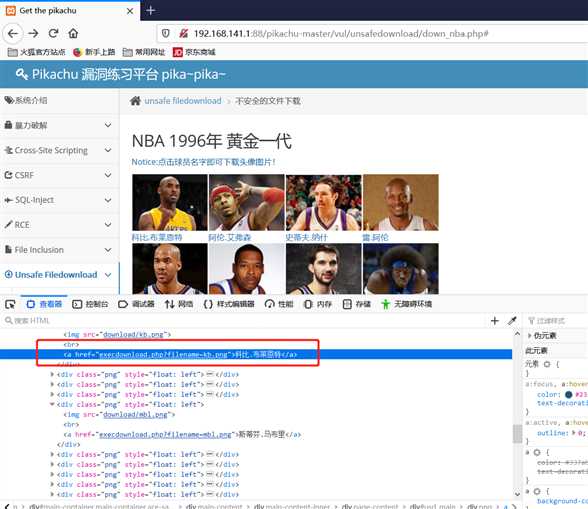Download via 雷.阿伦 name link
This screenshot has height=509, width=588.
(x=375, y=237)
